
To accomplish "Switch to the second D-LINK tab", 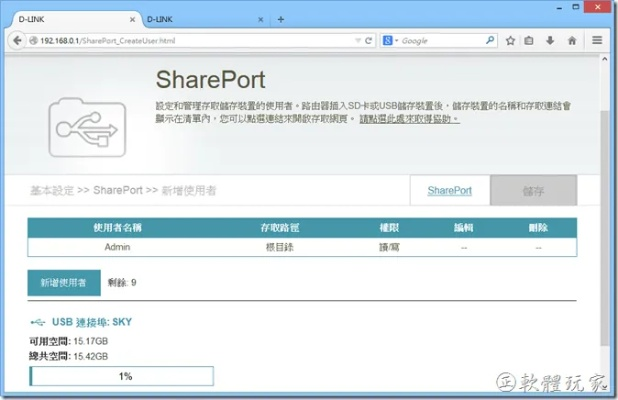I will 206,19.
